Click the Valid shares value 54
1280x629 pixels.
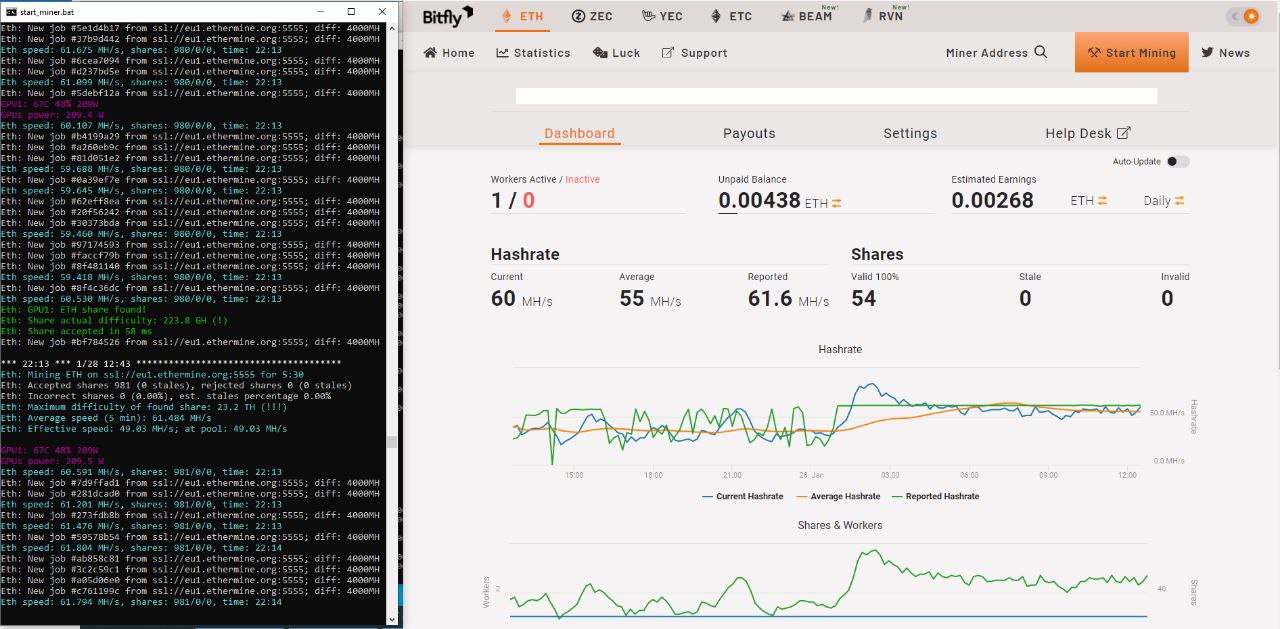(x=863, y=298)
